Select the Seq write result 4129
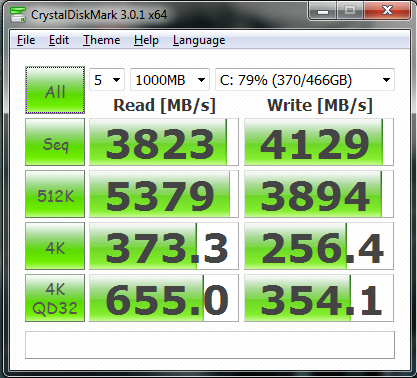417x378 pixels. (x=319, y=142)
